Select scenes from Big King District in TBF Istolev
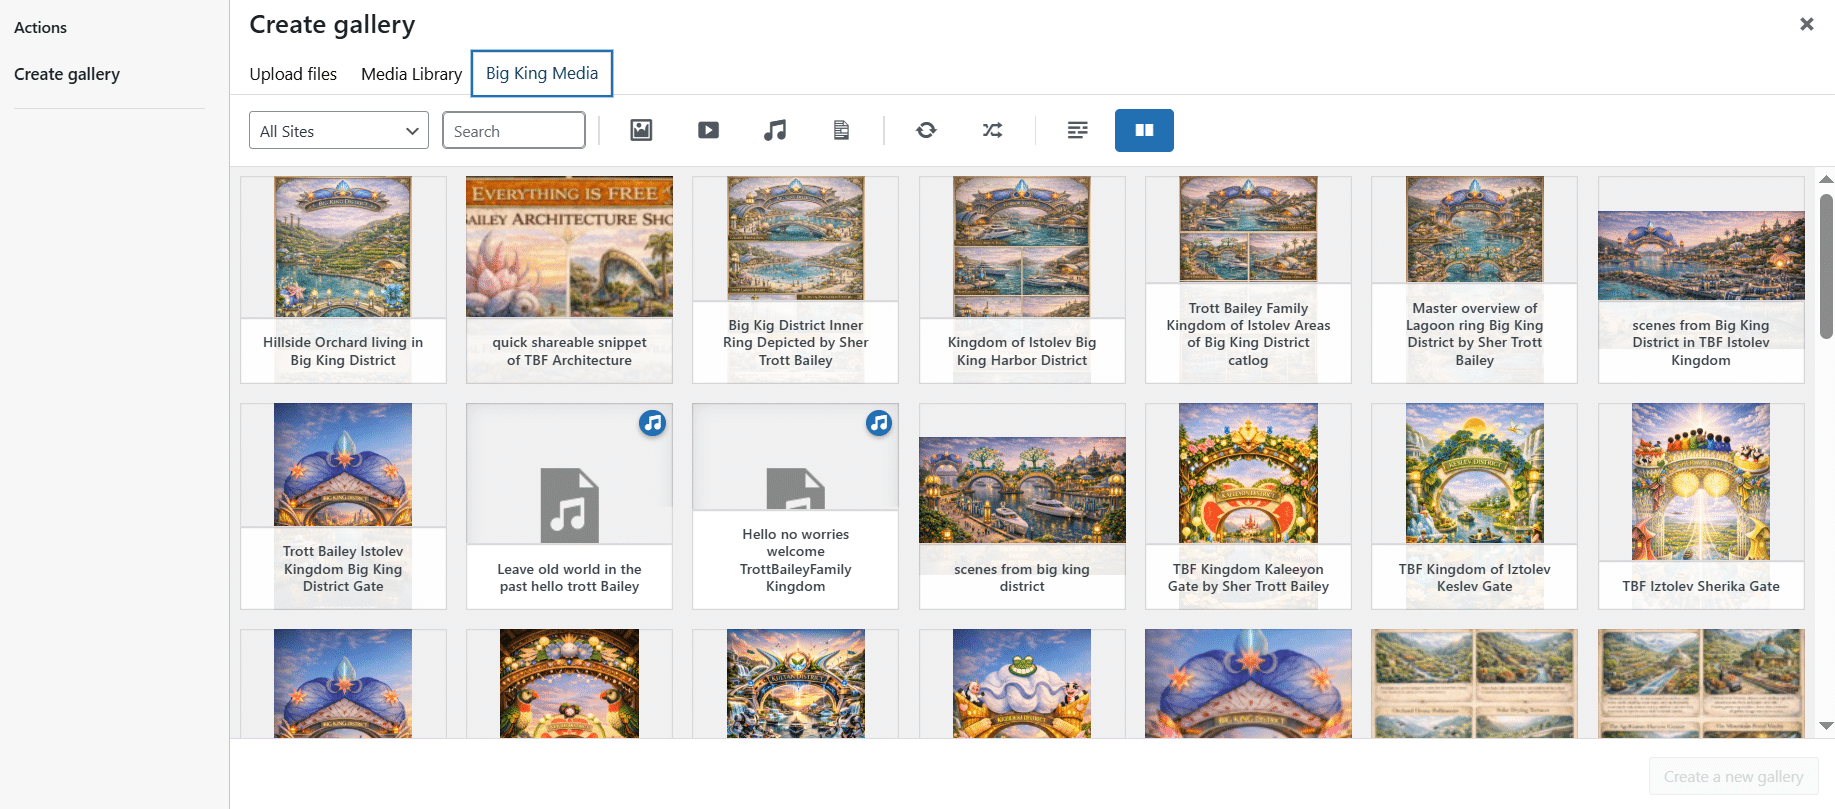 point(1701,280)
